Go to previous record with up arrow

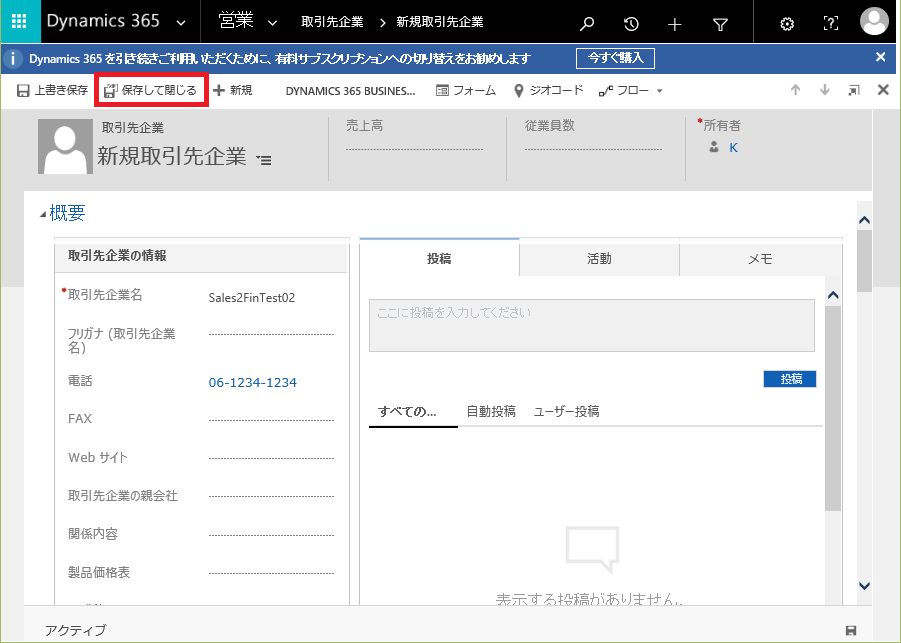click(x=795, y=90)
